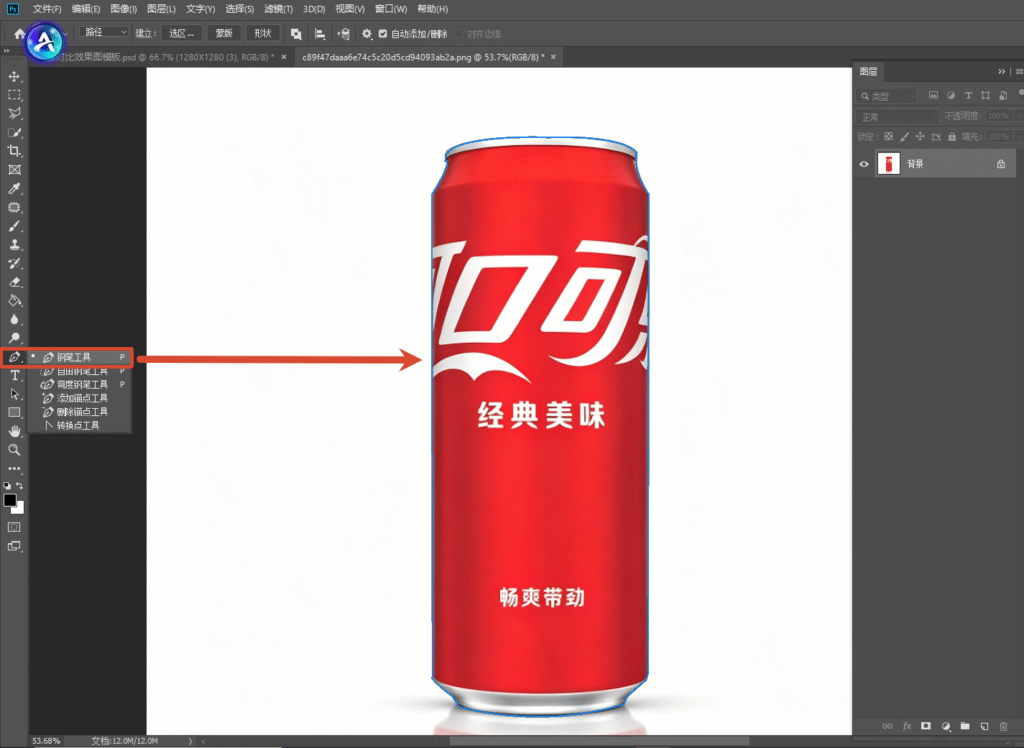Toggle Quick Mask mode icon
Screen dimensions: 1024x748
[x=14, y=527]
